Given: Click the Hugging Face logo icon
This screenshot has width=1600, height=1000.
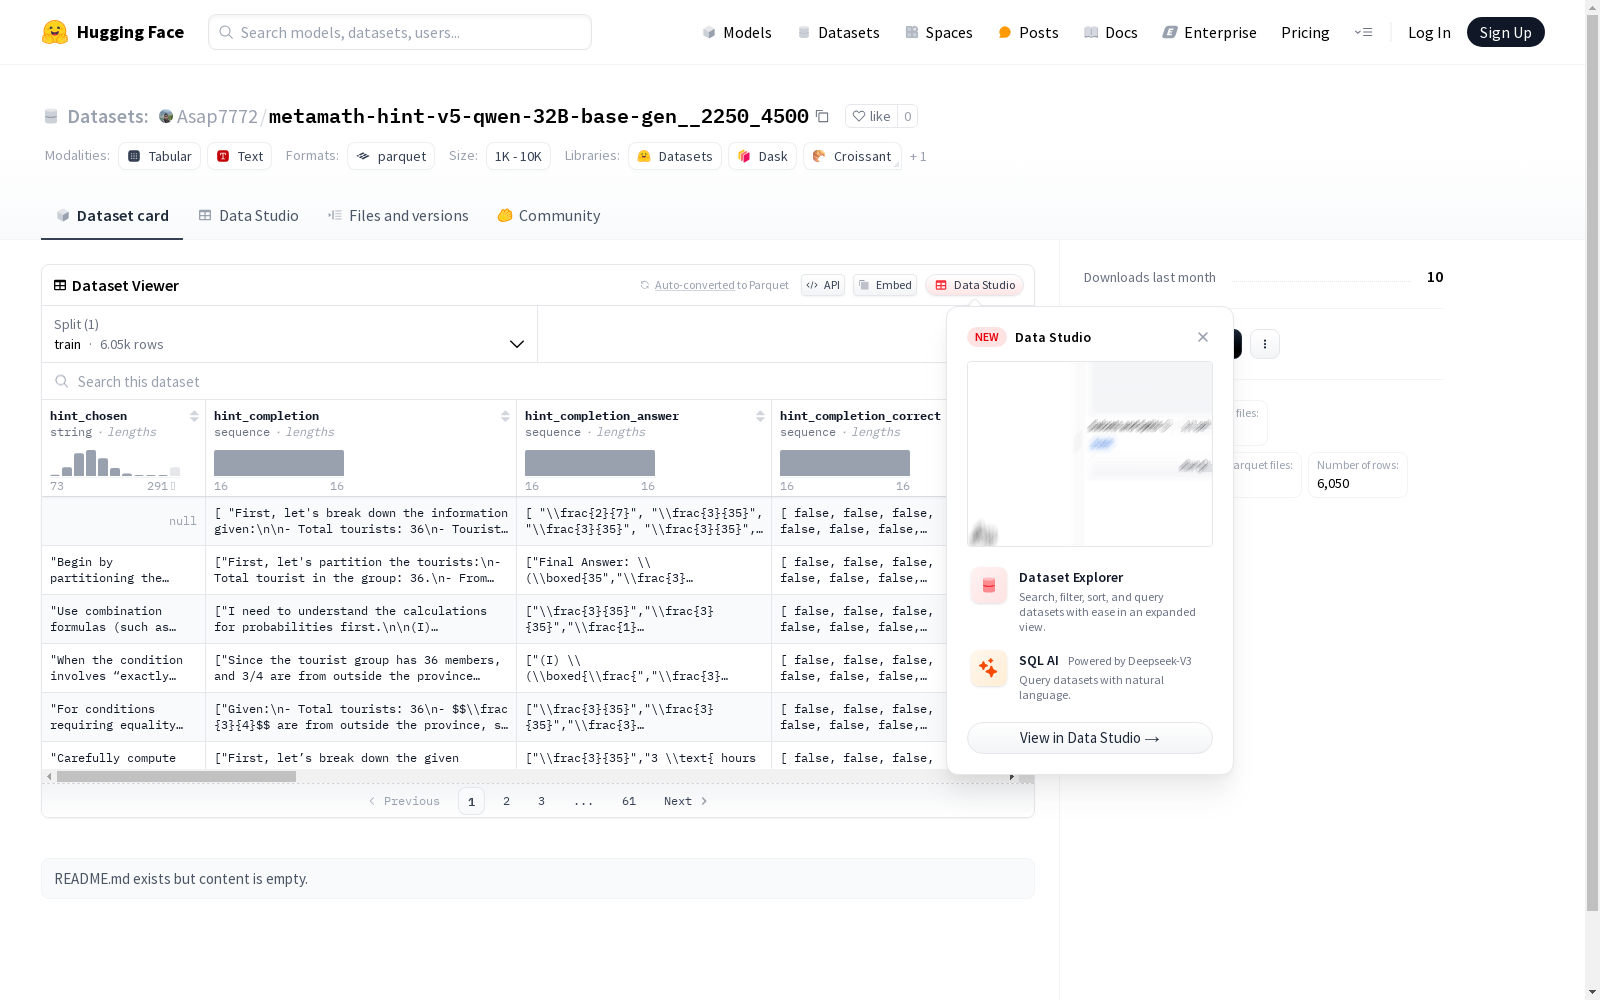Looking at the screenshot, I should click(55, 32).
